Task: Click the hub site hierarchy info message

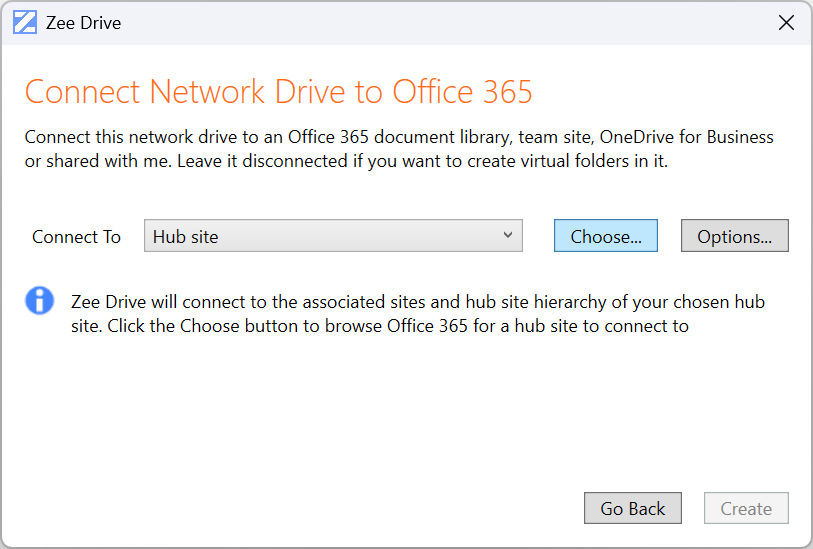Action: click(x=418, y=313)
